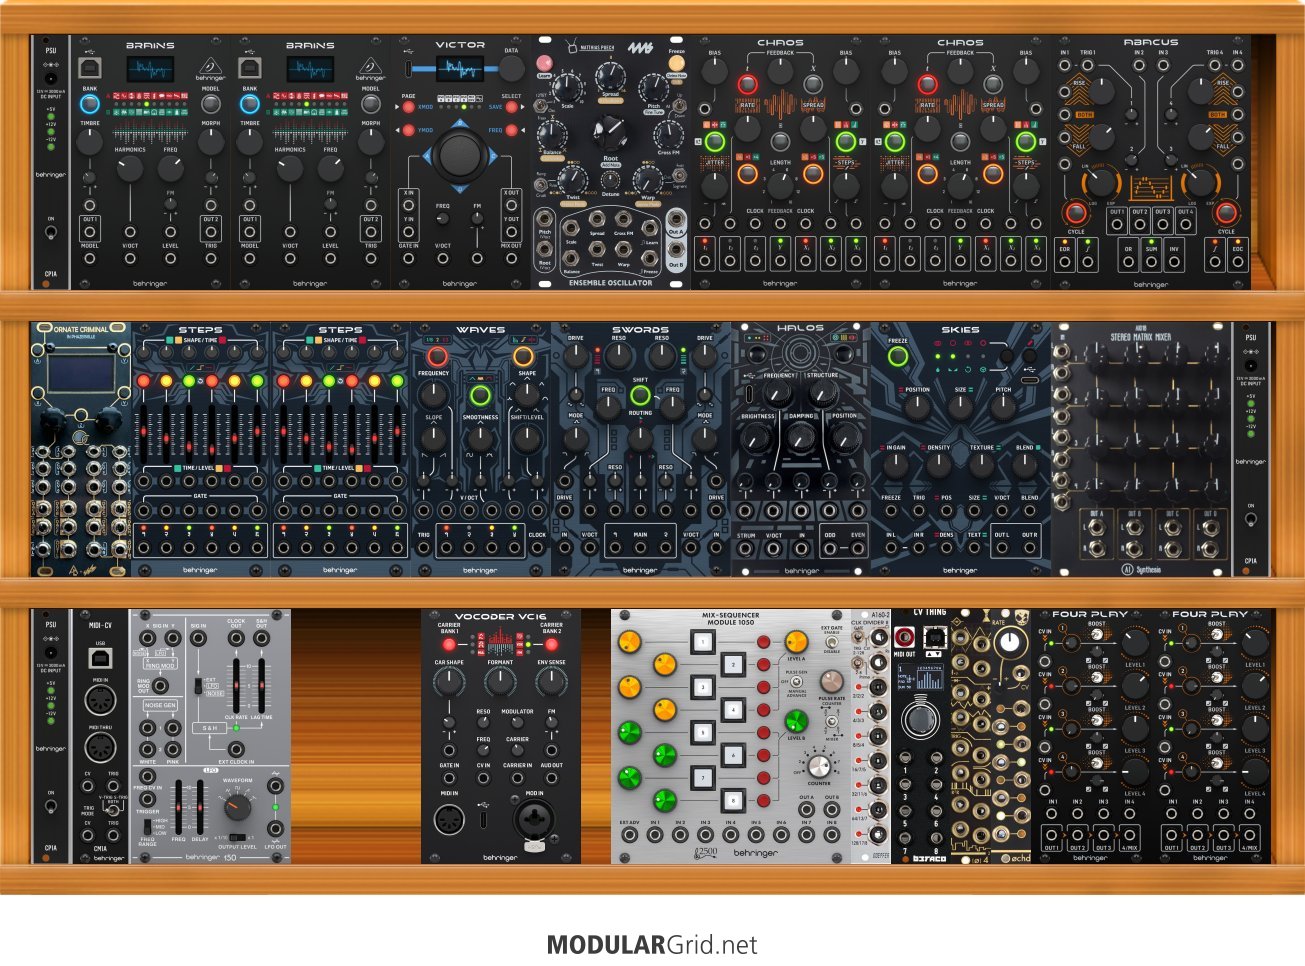Click the MORPH knob on right Brains
Image resolution: width=1305 pixels, height=966 pixels.
[371, 141]
